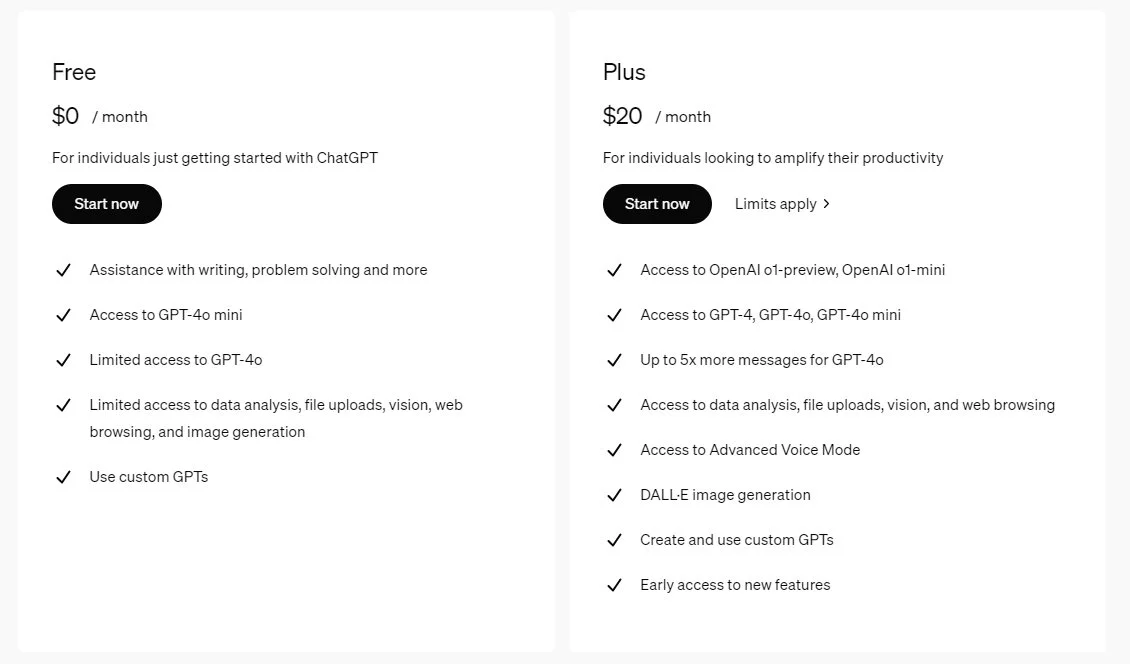The height and width of the screenshot is (664, 1130).
Task: Click Start now under Plus plan
Action: coord(657,204)
